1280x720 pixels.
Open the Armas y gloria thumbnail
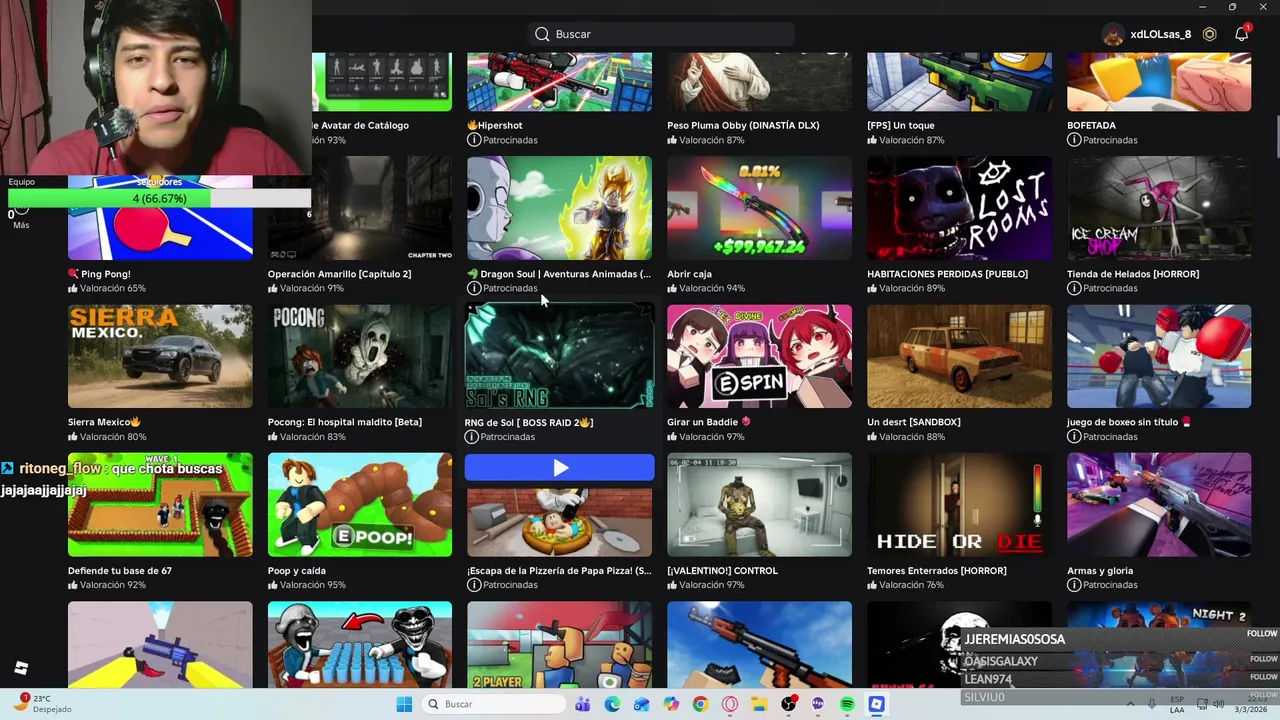1159,505
